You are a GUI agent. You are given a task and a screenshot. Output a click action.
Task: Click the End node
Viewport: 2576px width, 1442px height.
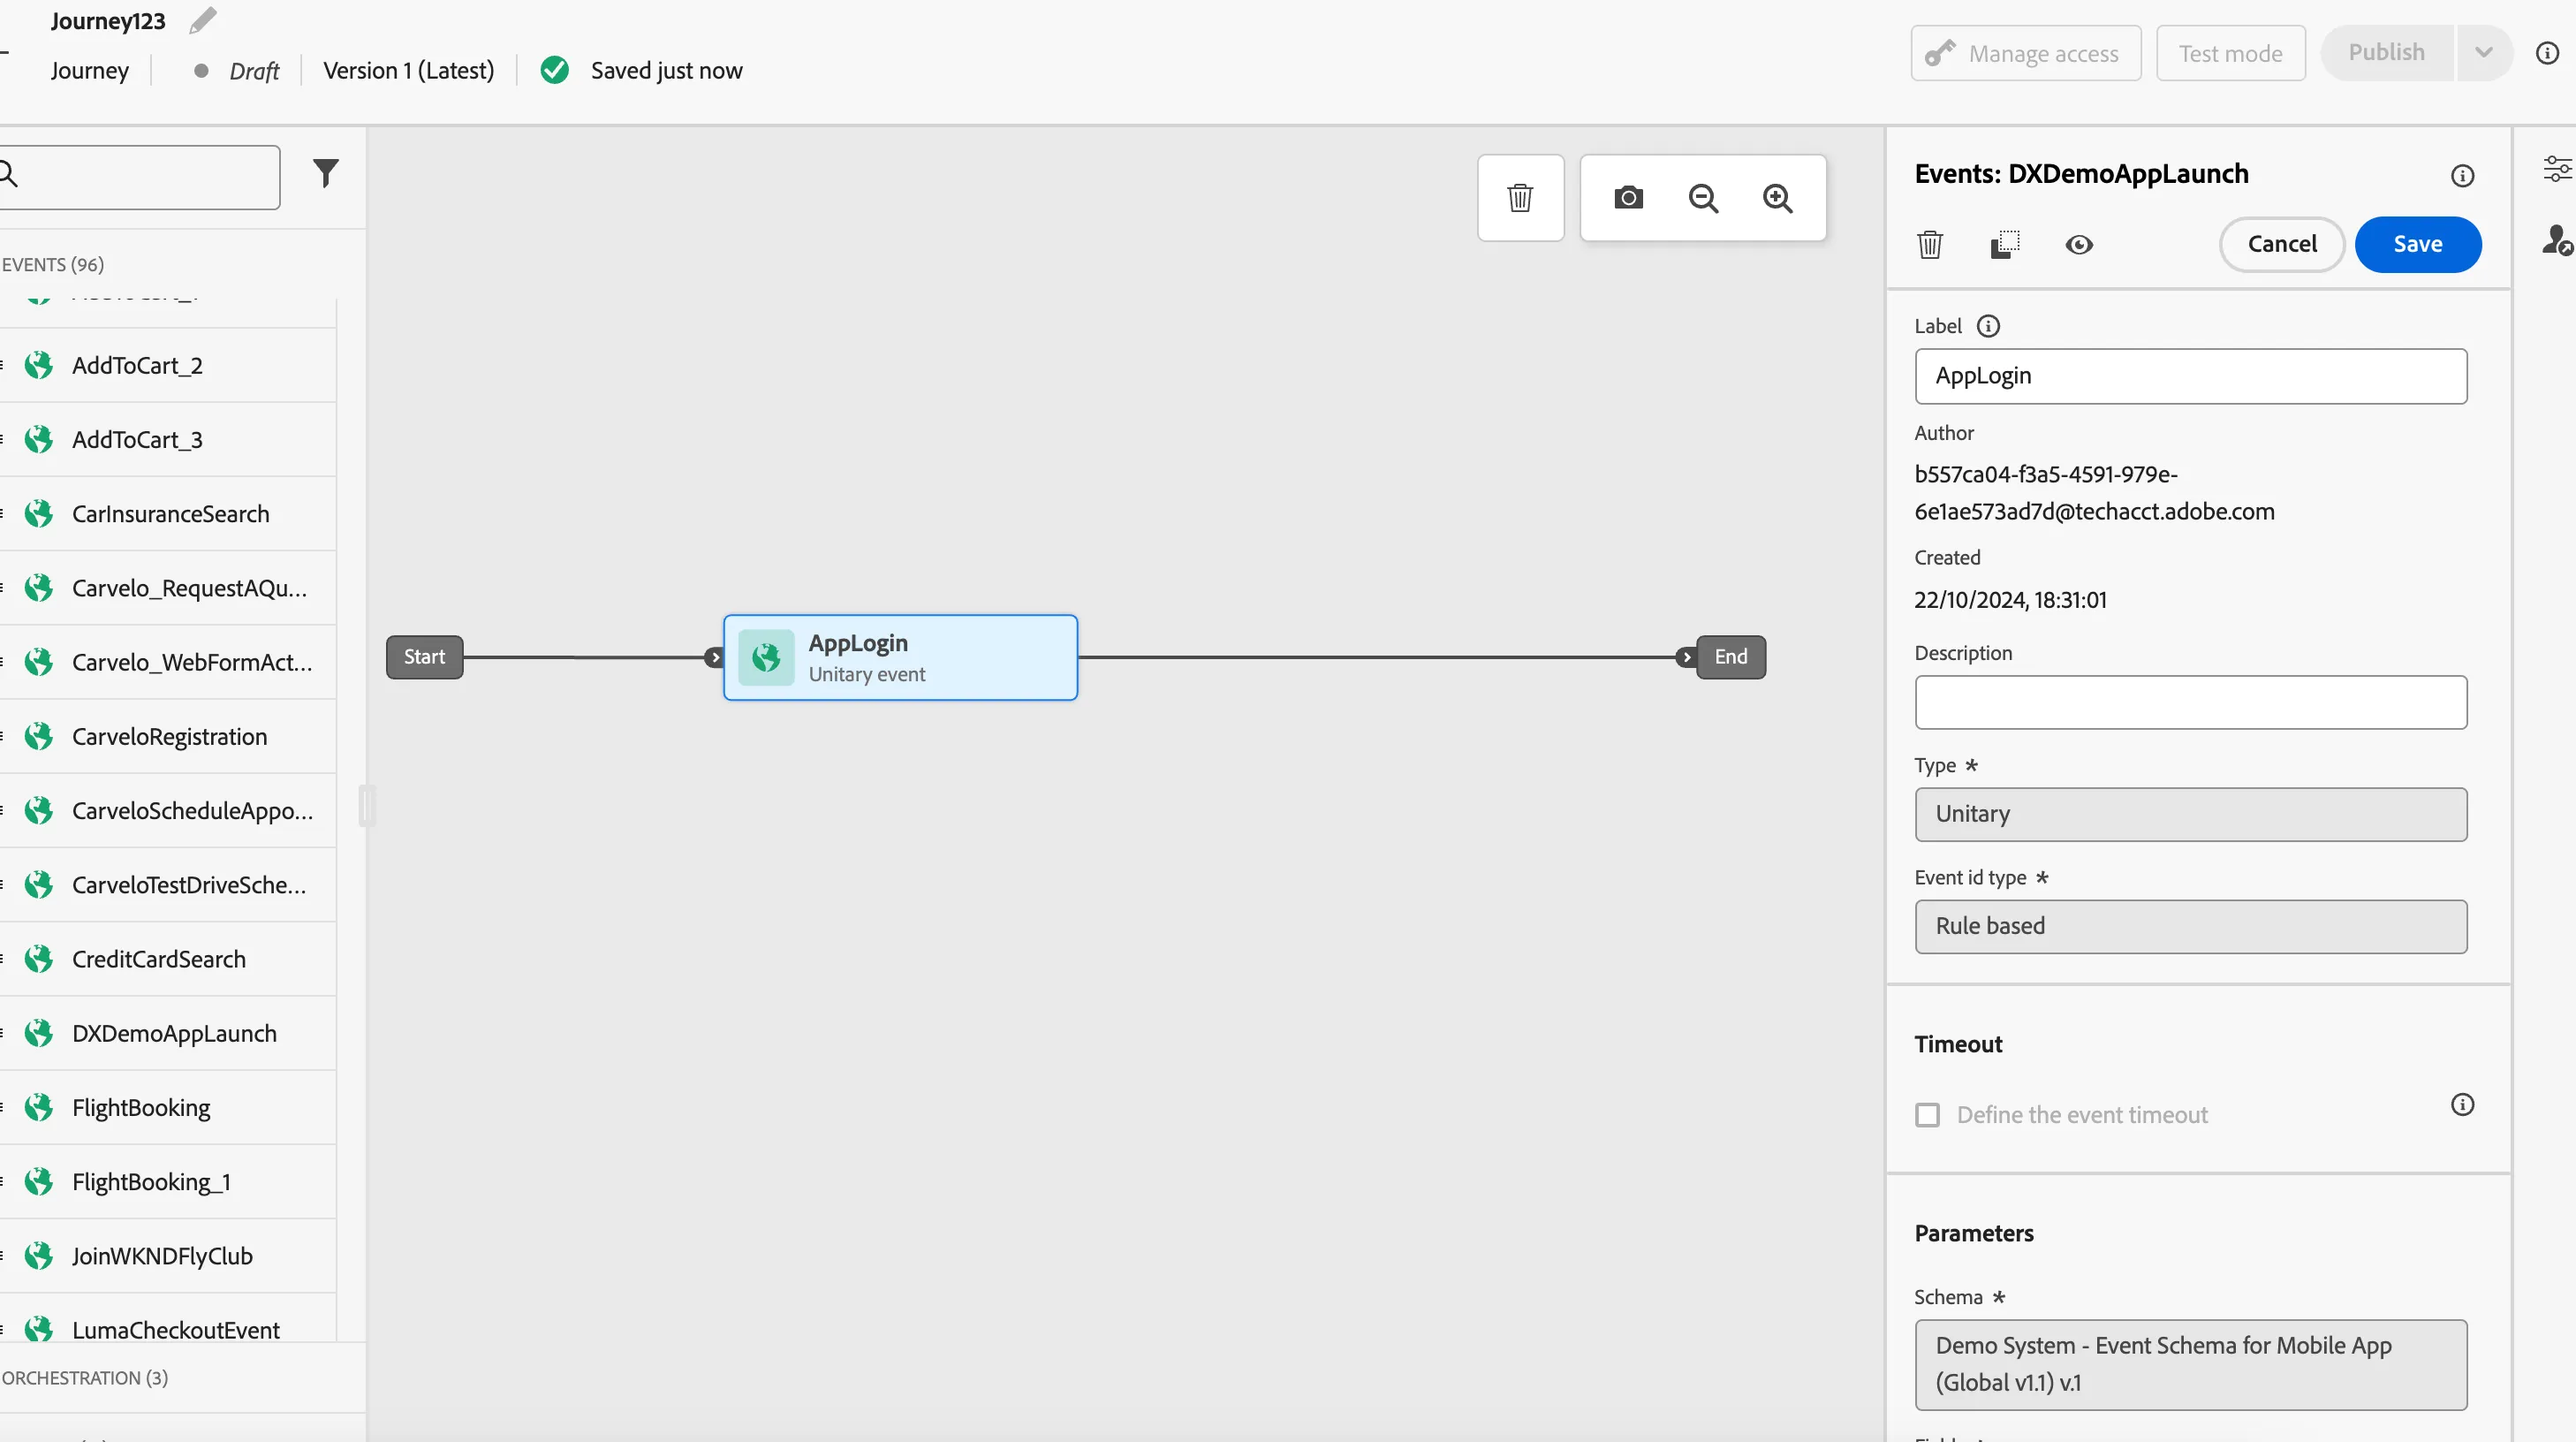click(1731, 657)
